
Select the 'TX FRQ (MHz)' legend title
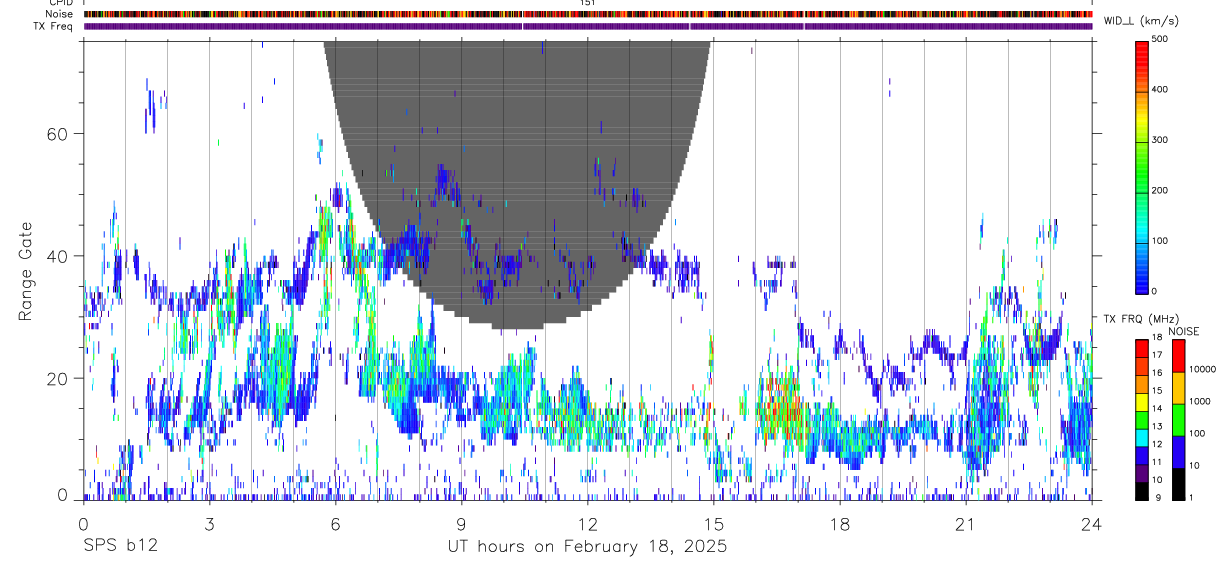pos(1142,319)
